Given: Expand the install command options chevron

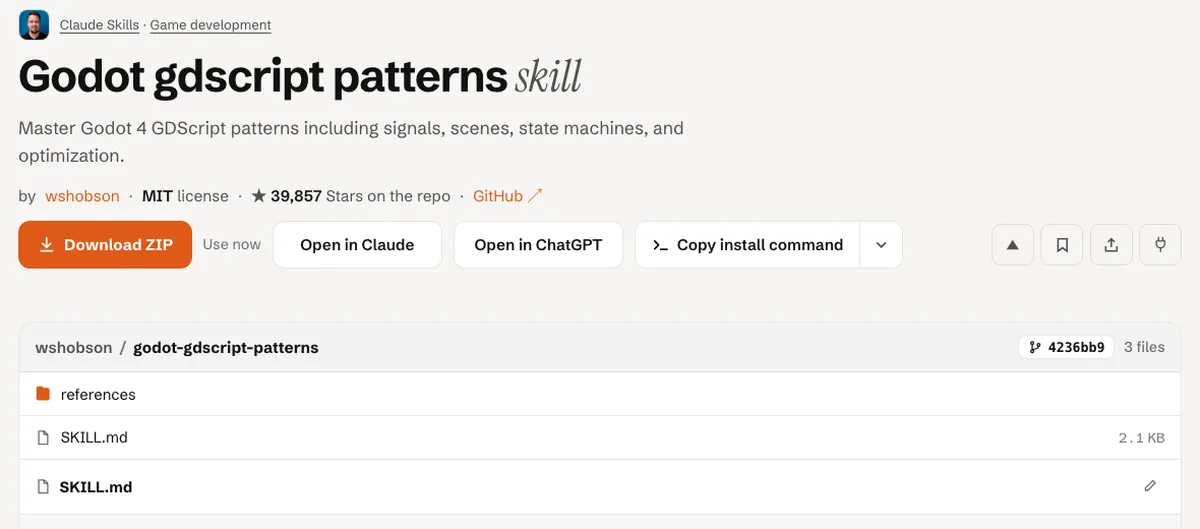Looking at the screenshot, I should coord(881,245).
